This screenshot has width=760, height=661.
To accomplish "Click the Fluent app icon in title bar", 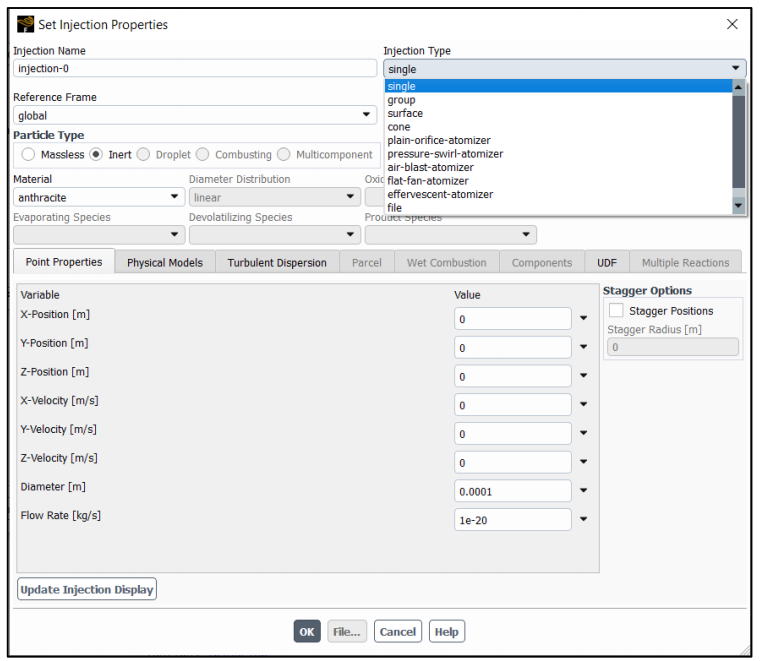I will [x=25, y=24].
